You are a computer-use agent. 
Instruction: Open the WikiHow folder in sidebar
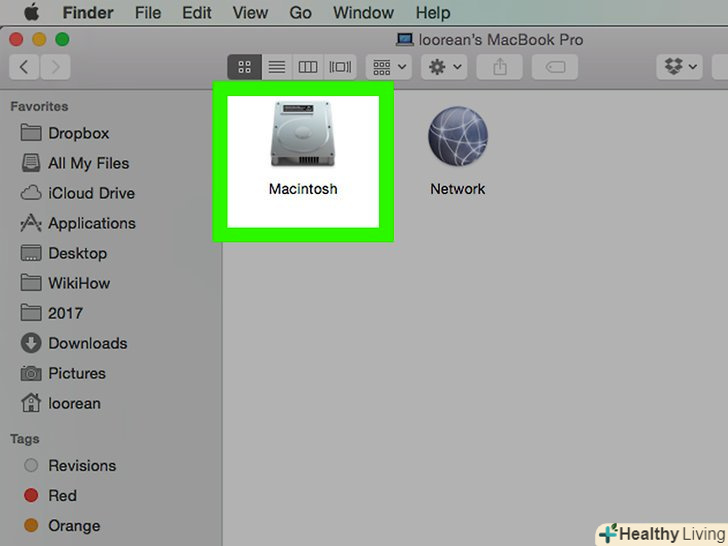tap(65, 283)
